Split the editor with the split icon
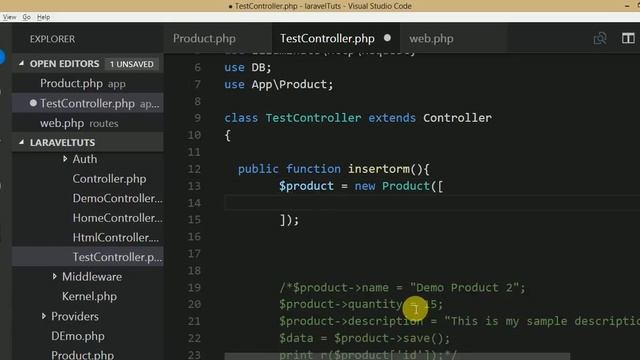The width and height of the screenshot is (640, 360). point(628,38)
